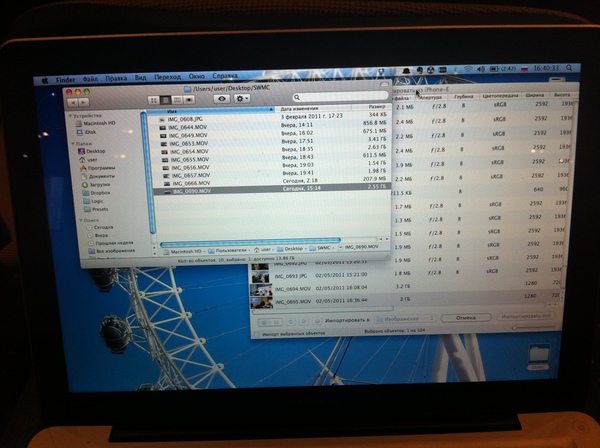Show Вчера search in the sidebar

[x=98, y=235]
